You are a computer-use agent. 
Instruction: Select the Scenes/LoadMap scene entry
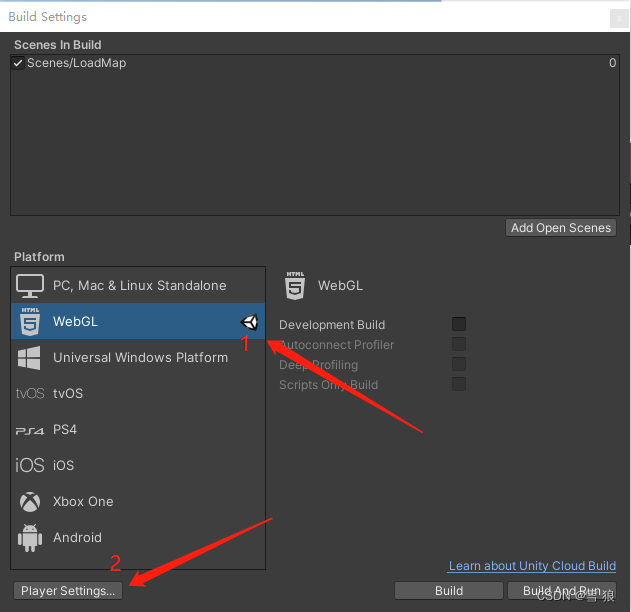pyautogui.click(x=315, y=63)
